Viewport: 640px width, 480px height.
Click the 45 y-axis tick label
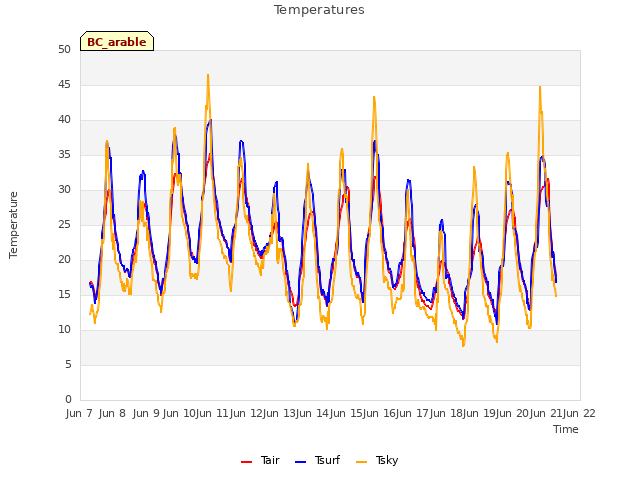click(x=64, y=84)
